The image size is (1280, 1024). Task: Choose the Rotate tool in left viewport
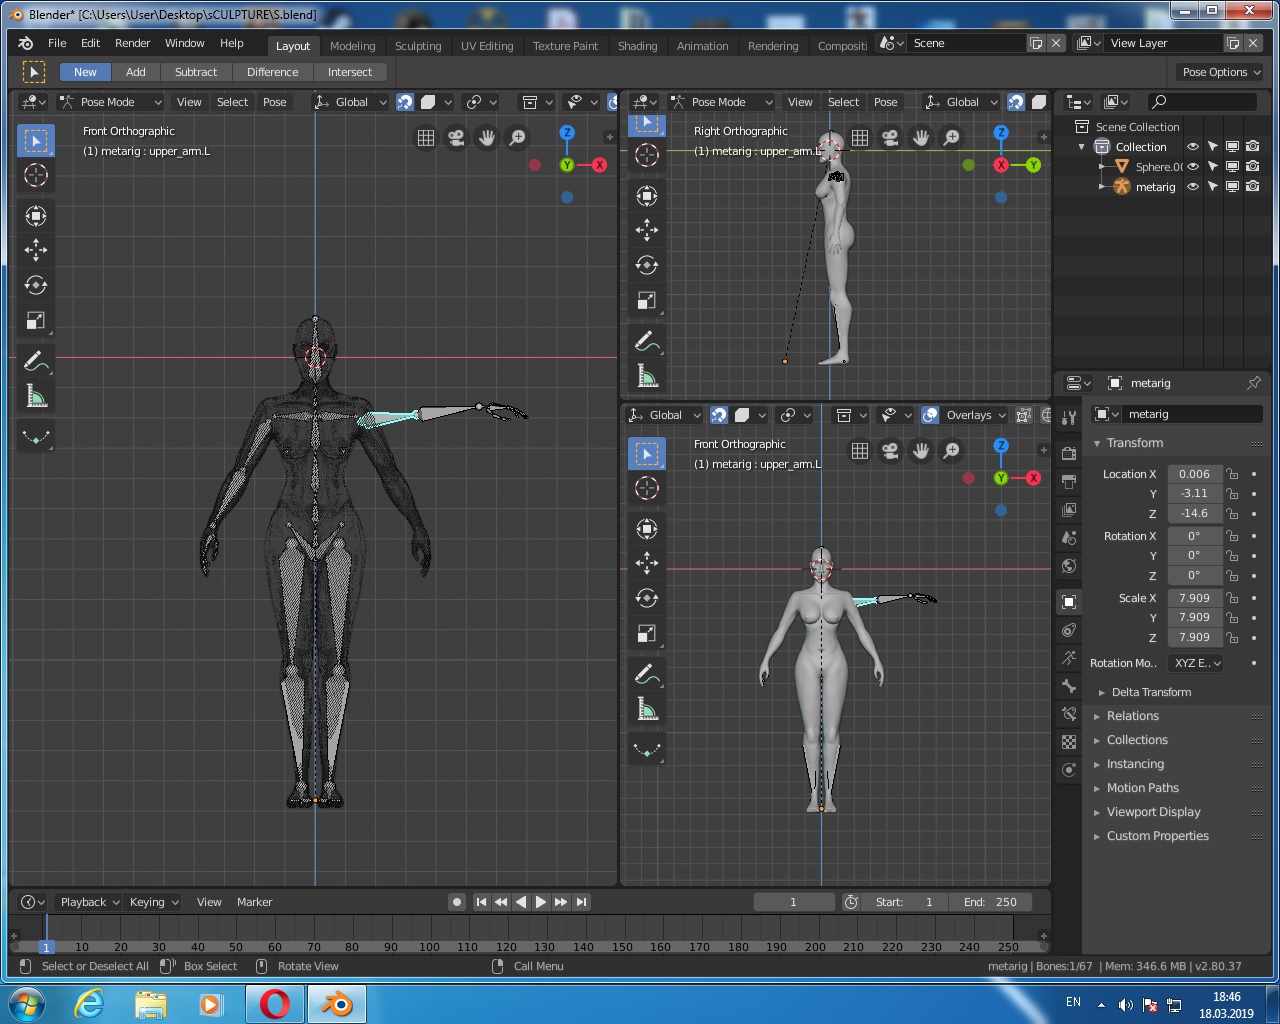click(x=36, y=285)
